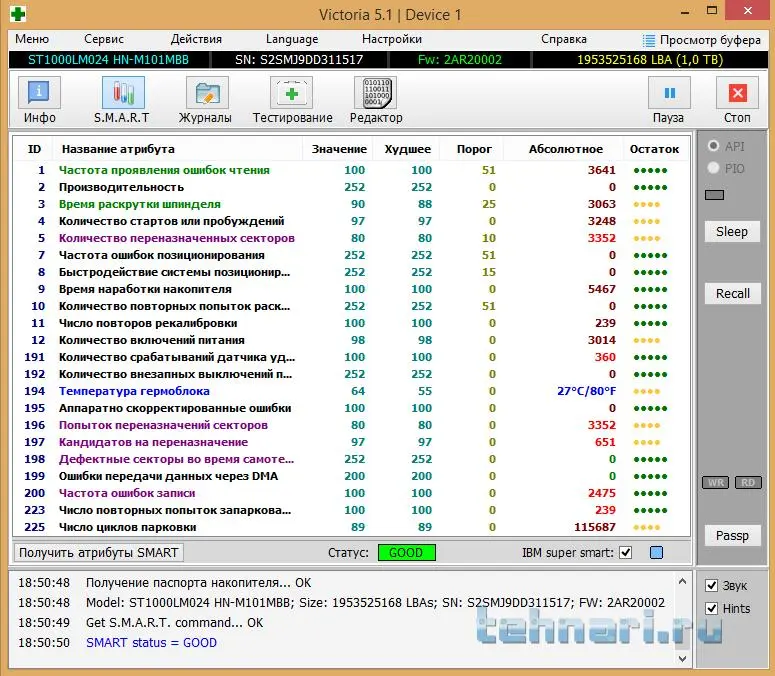Select the S.M.A.R.T toolbar icon
Screen dimensions: 775x676
(x=122, y=100)
